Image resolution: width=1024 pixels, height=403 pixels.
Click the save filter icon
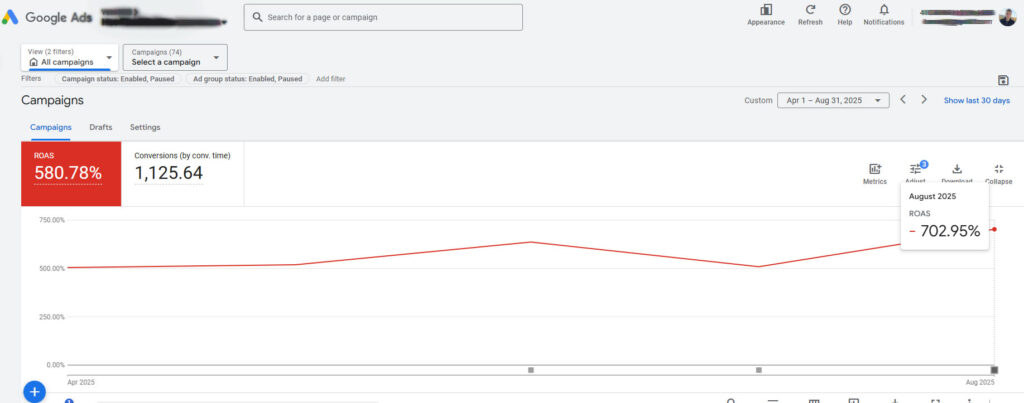click(x=1003, y=80)
